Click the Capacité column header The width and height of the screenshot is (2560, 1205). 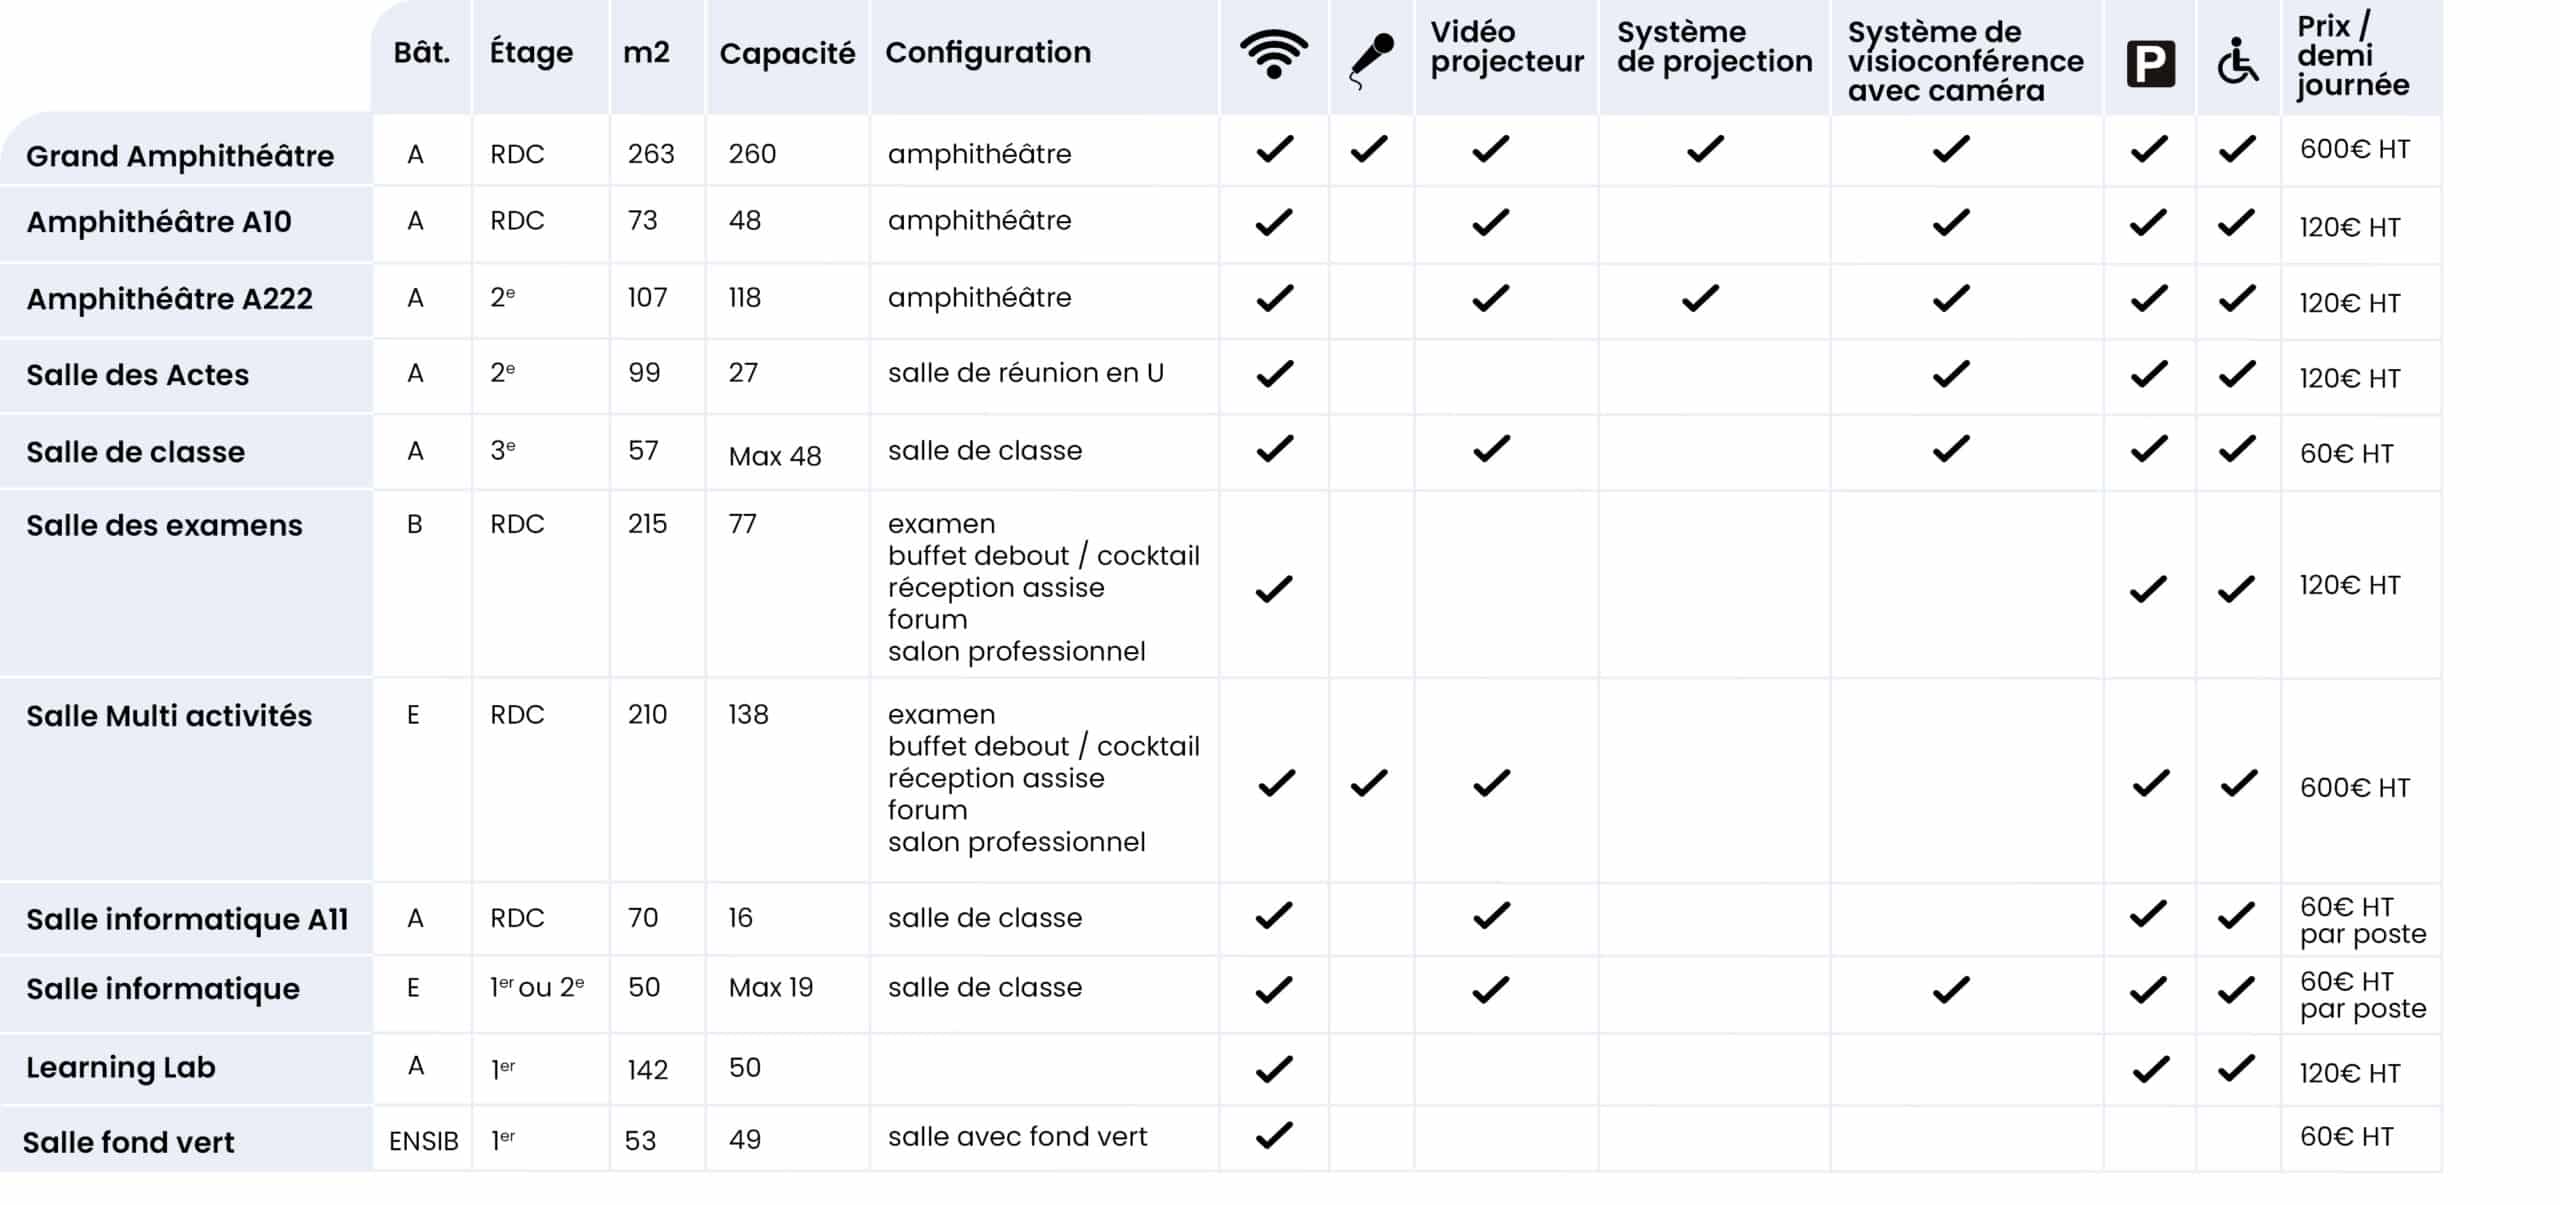click(x=787, y=53)
